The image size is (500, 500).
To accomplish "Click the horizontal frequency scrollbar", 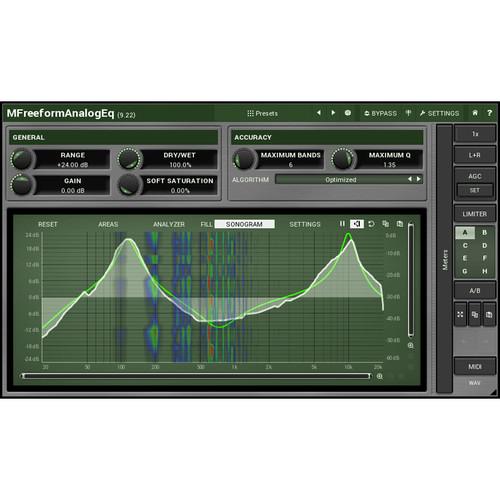I will point(196,376).
